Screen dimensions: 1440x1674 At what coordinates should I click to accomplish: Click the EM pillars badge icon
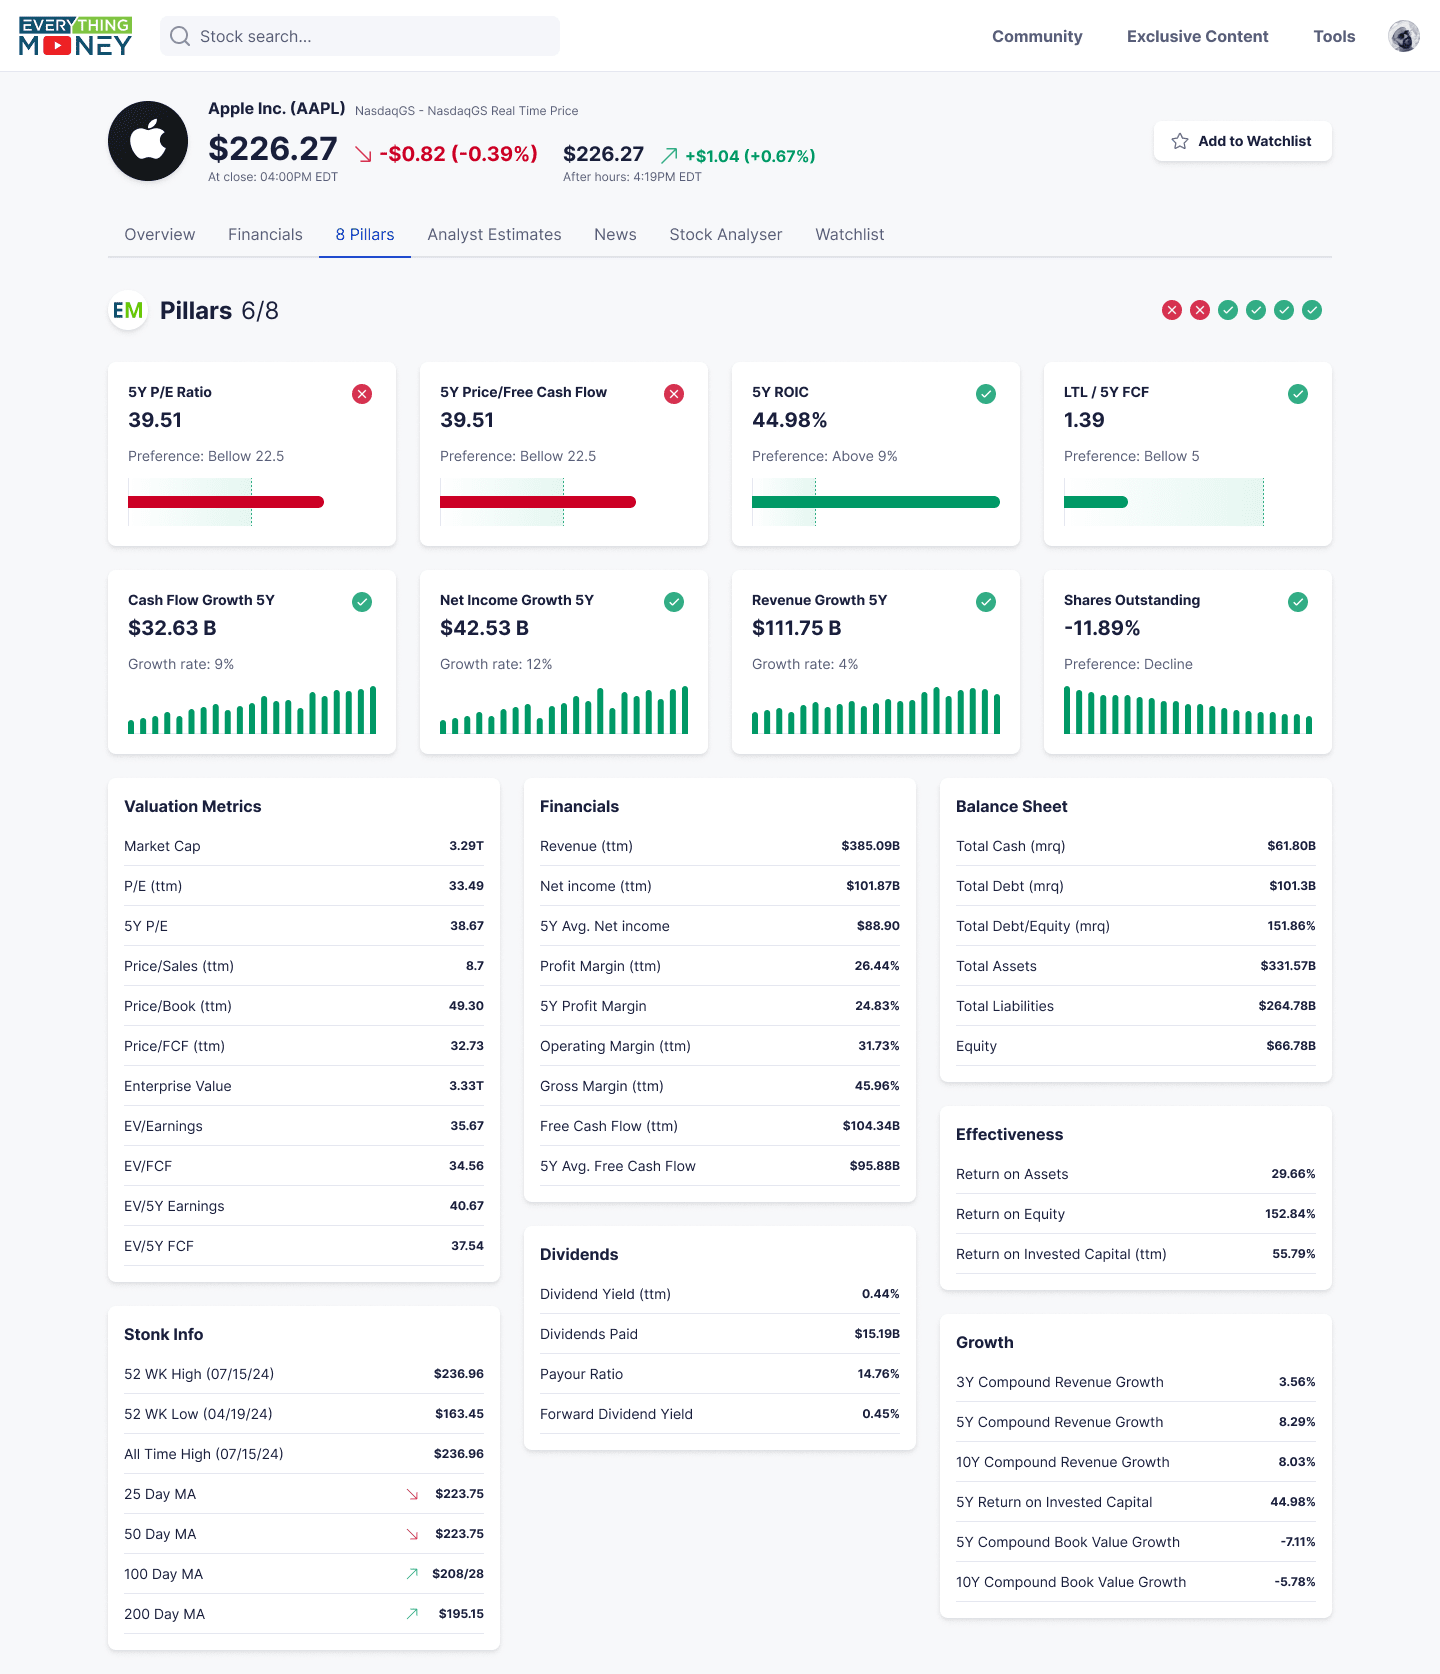128,310
